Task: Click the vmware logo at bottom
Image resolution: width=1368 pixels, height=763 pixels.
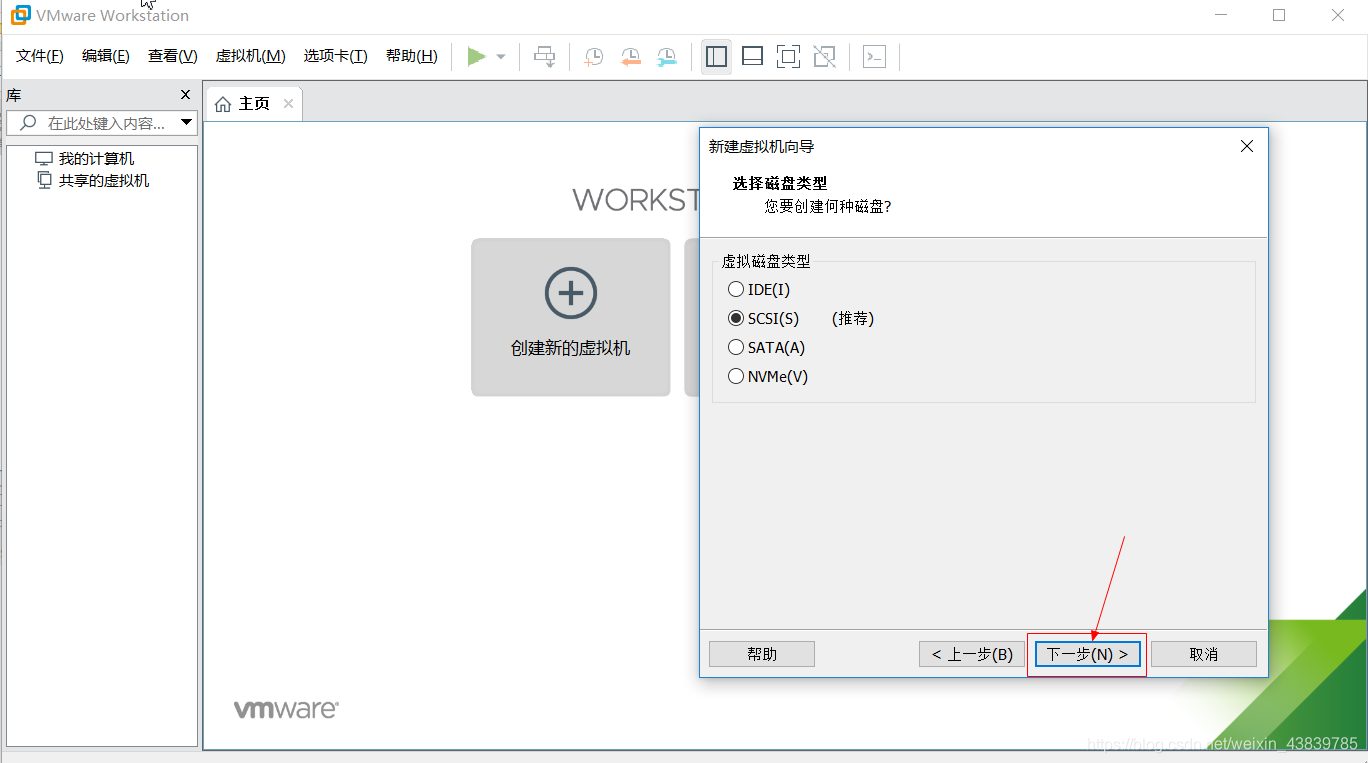Action: click(286, 709)
